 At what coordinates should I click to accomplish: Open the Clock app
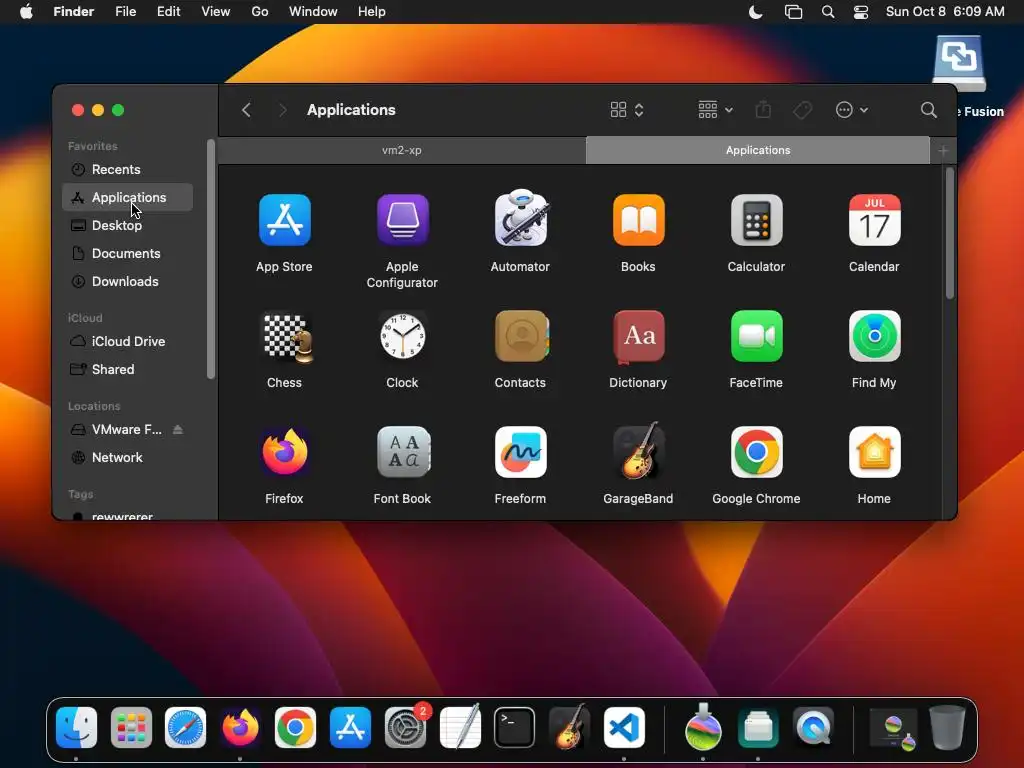tap(402, 336)
